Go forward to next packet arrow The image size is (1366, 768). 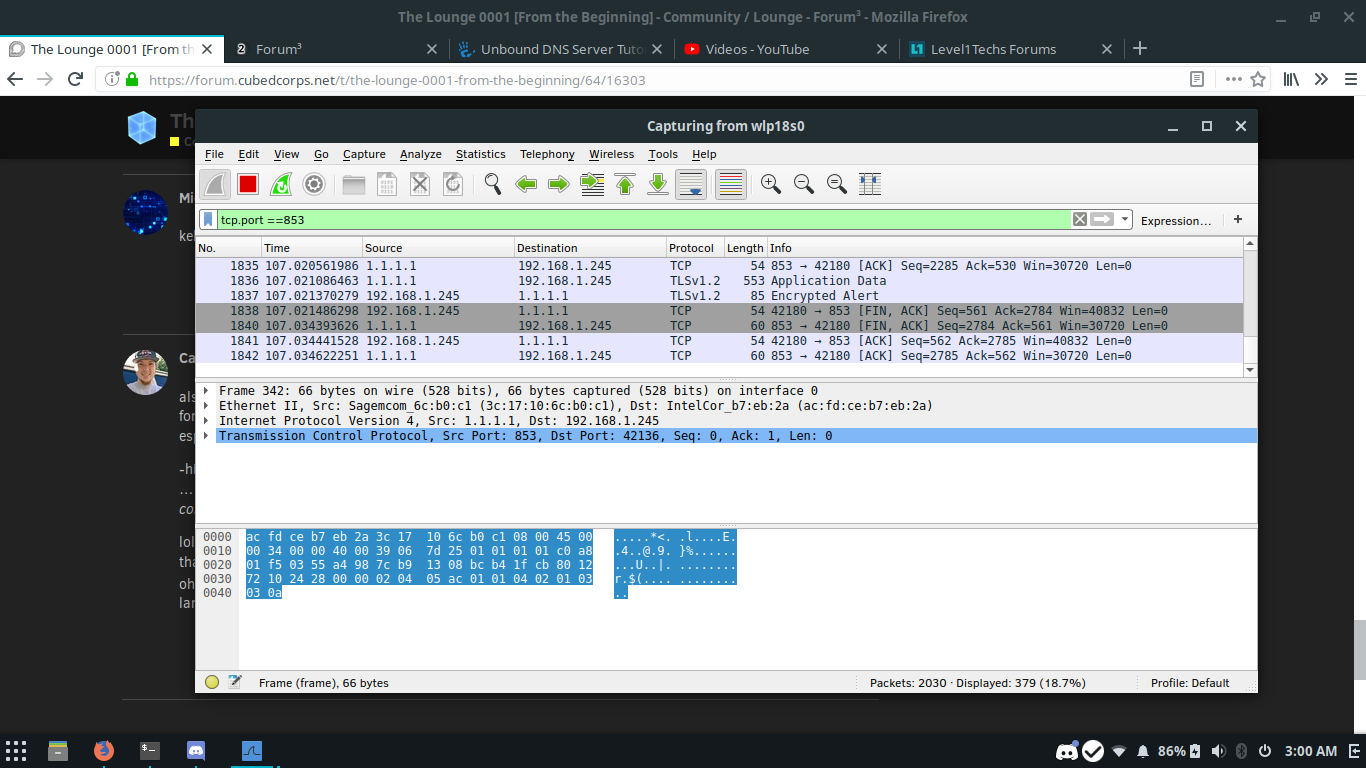[559, 184]
